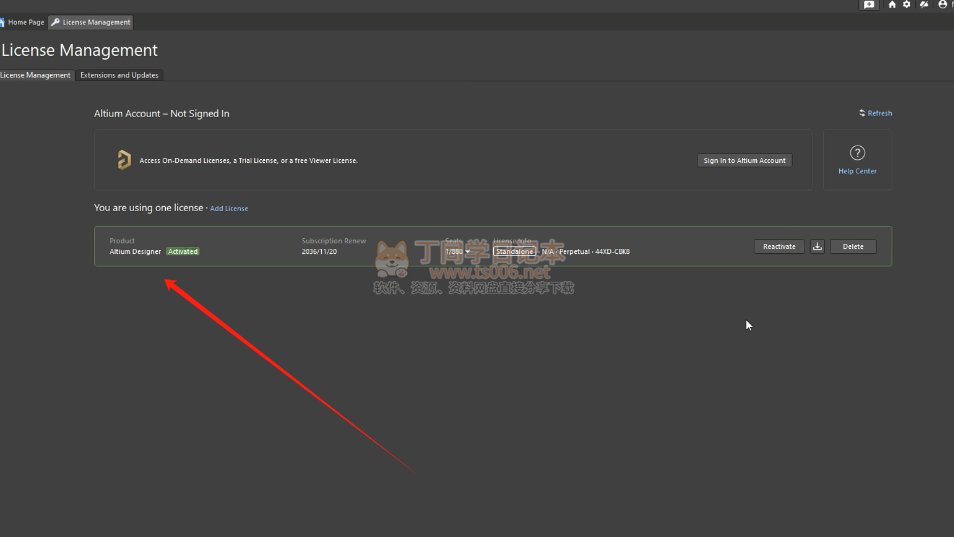954x537 pixels.
Task: Click the Standalone license mode box
Action: tap(515, 252)
